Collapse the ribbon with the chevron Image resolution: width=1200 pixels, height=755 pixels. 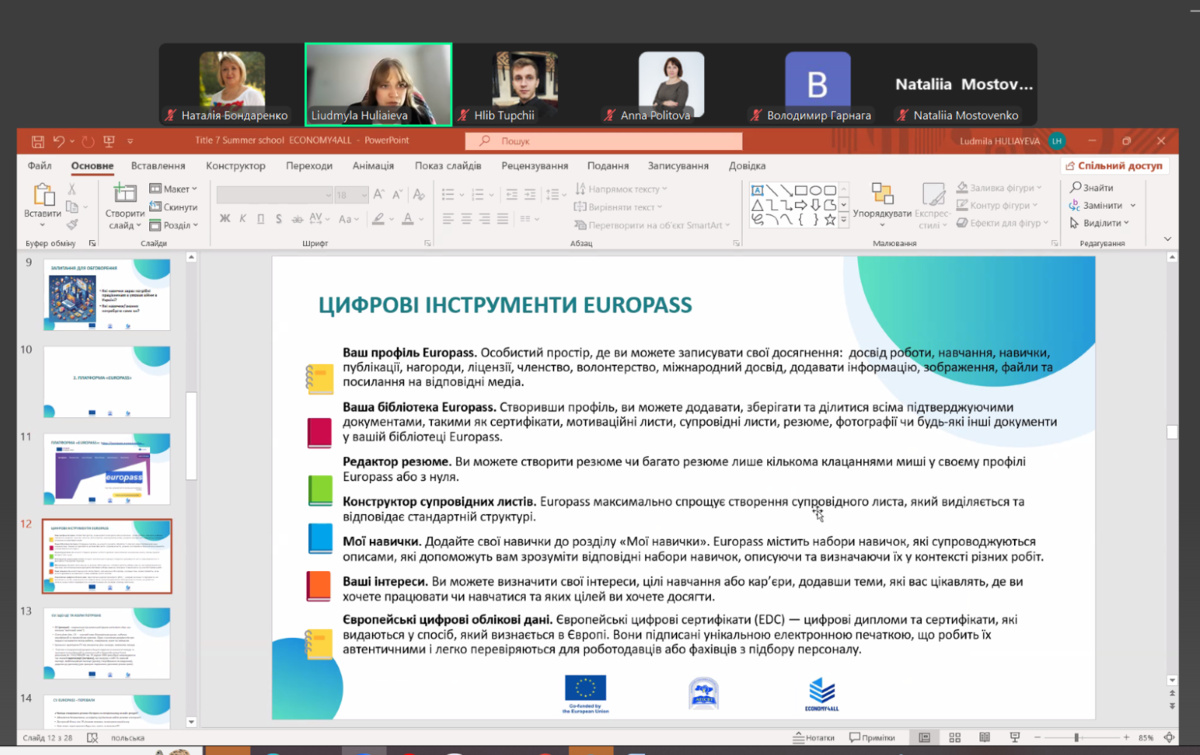pyautogui.click(x=1169, y=239)
